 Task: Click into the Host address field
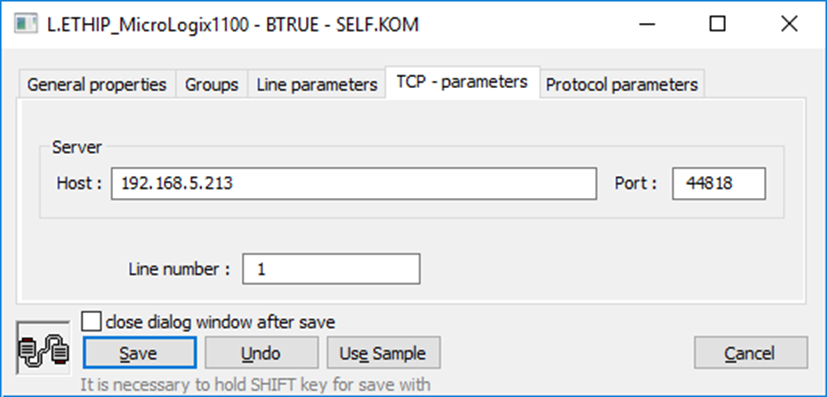pos(354,183)
